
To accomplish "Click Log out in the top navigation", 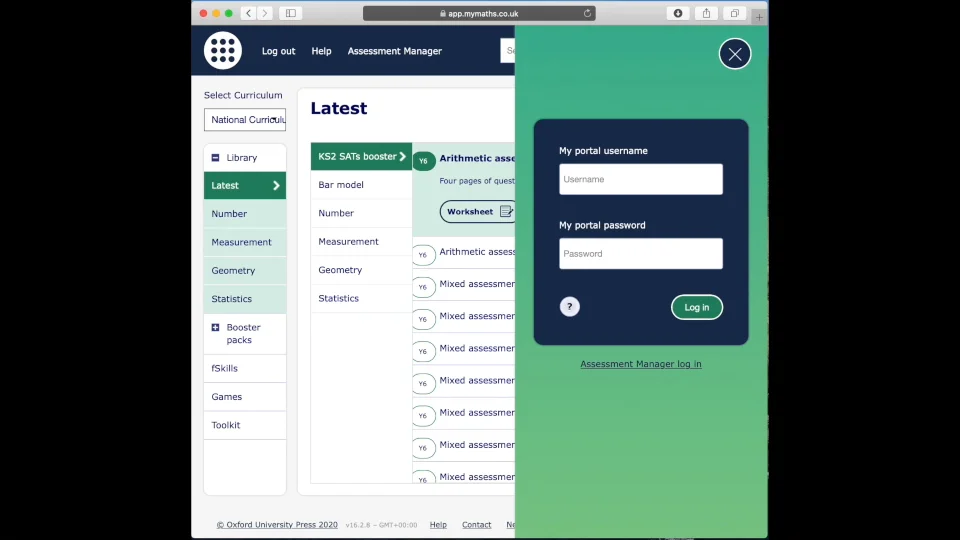I will (279, 51).
